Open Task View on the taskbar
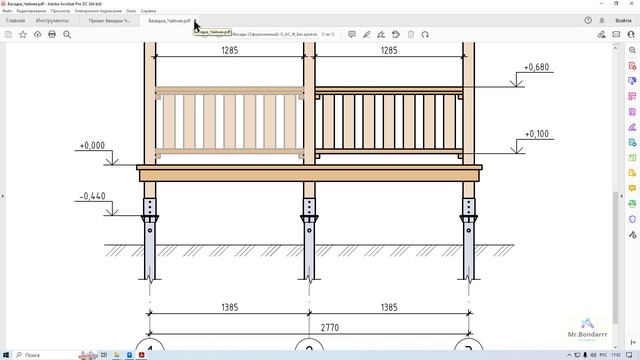640x360 pixels. (x=104, y=355)
